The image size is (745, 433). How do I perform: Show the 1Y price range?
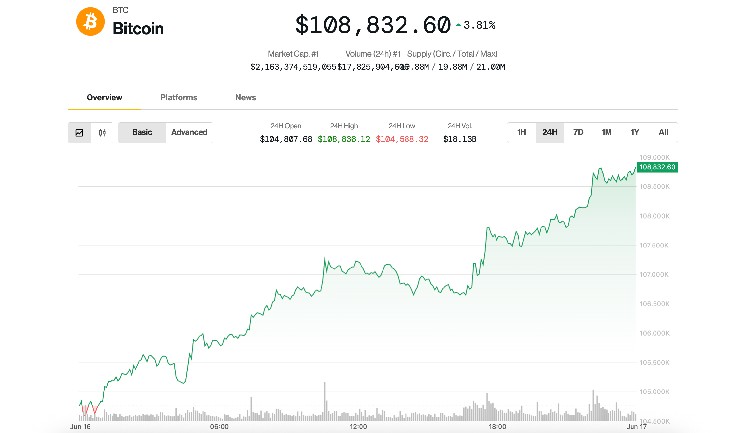635,132
